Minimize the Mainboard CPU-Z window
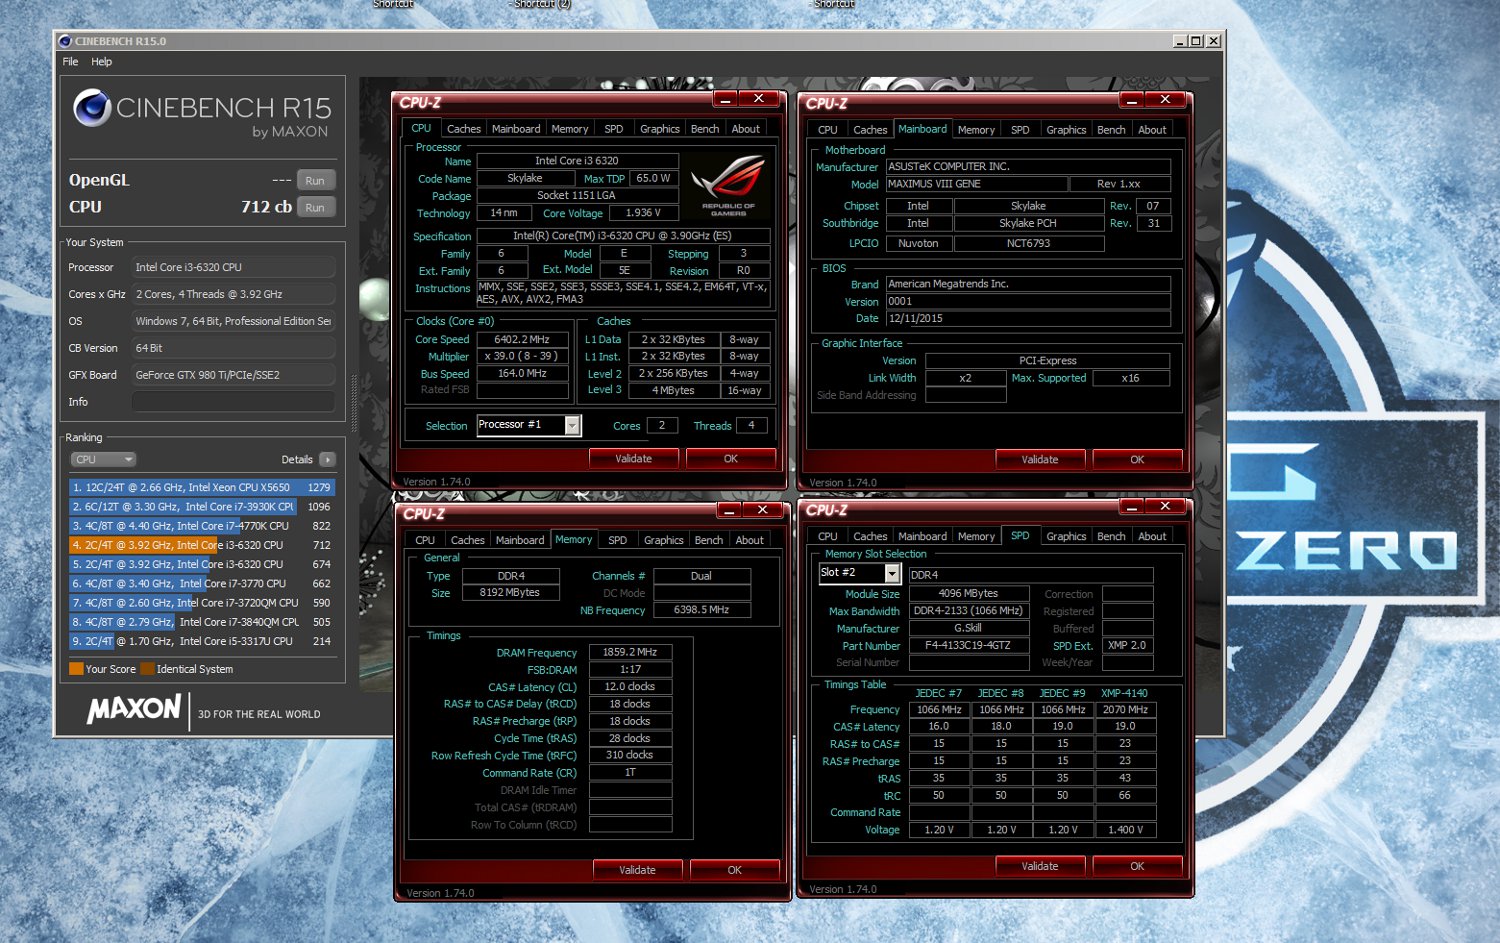This screenshot has width=1500, height=943. coord(1131,100)
